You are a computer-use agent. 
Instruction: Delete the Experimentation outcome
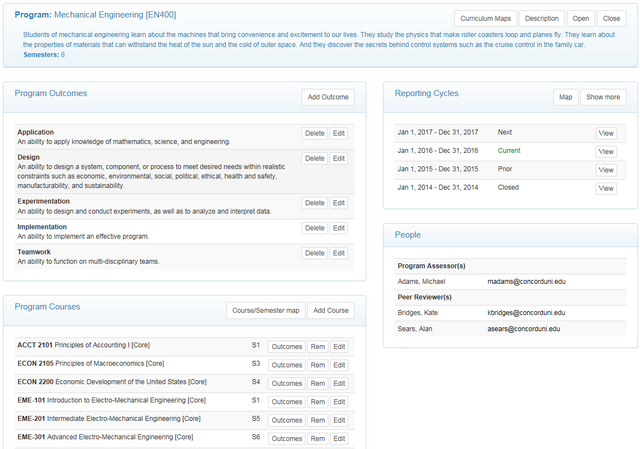[314, 203]
